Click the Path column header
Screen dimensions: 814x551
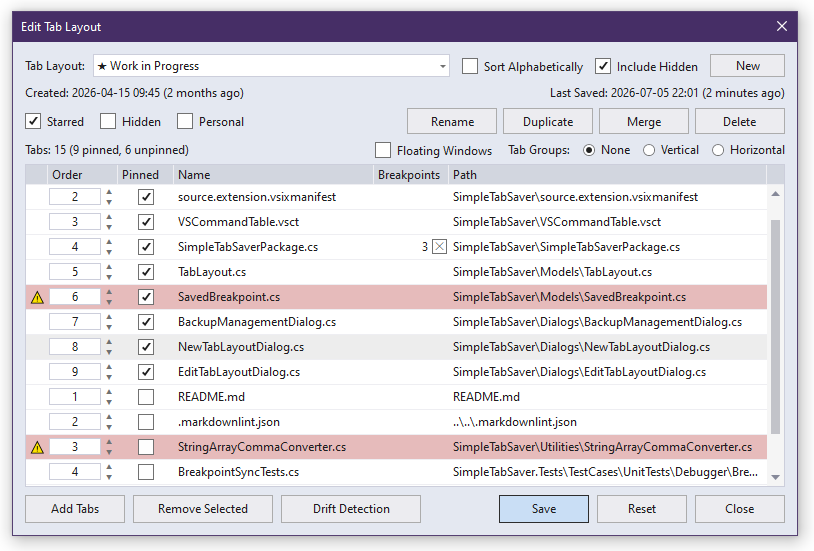tap(607, 175)
